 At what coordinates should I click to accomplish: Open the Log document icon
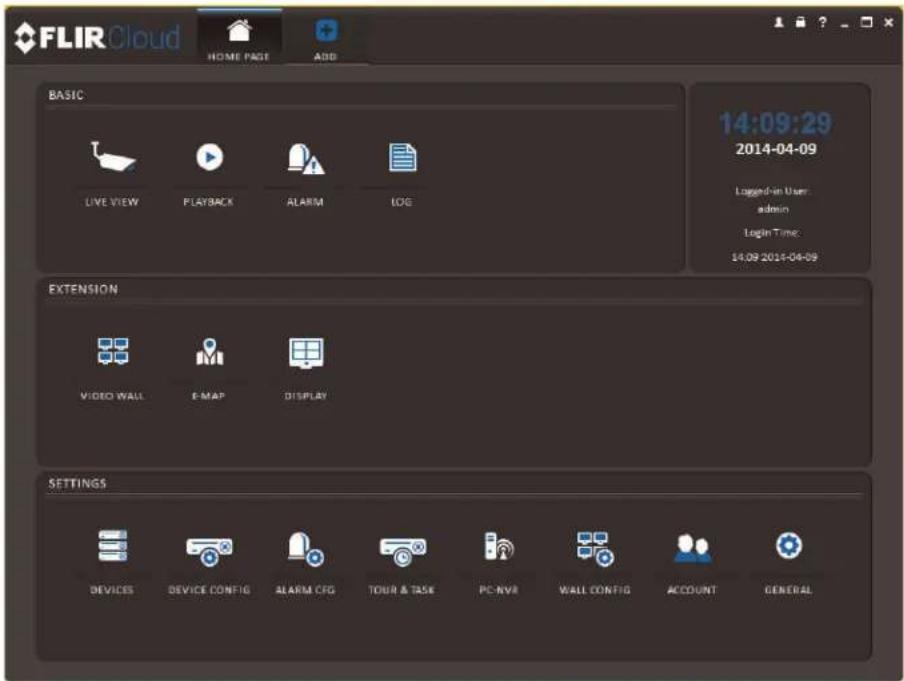[402, 158]
